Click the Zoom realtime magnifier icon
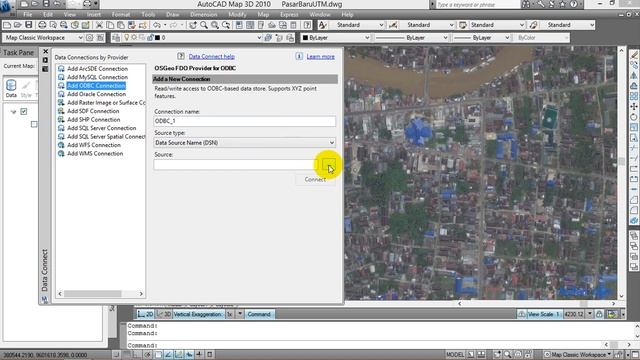The width and height of the screenshot is (640, 360). (x=204, y=25)
